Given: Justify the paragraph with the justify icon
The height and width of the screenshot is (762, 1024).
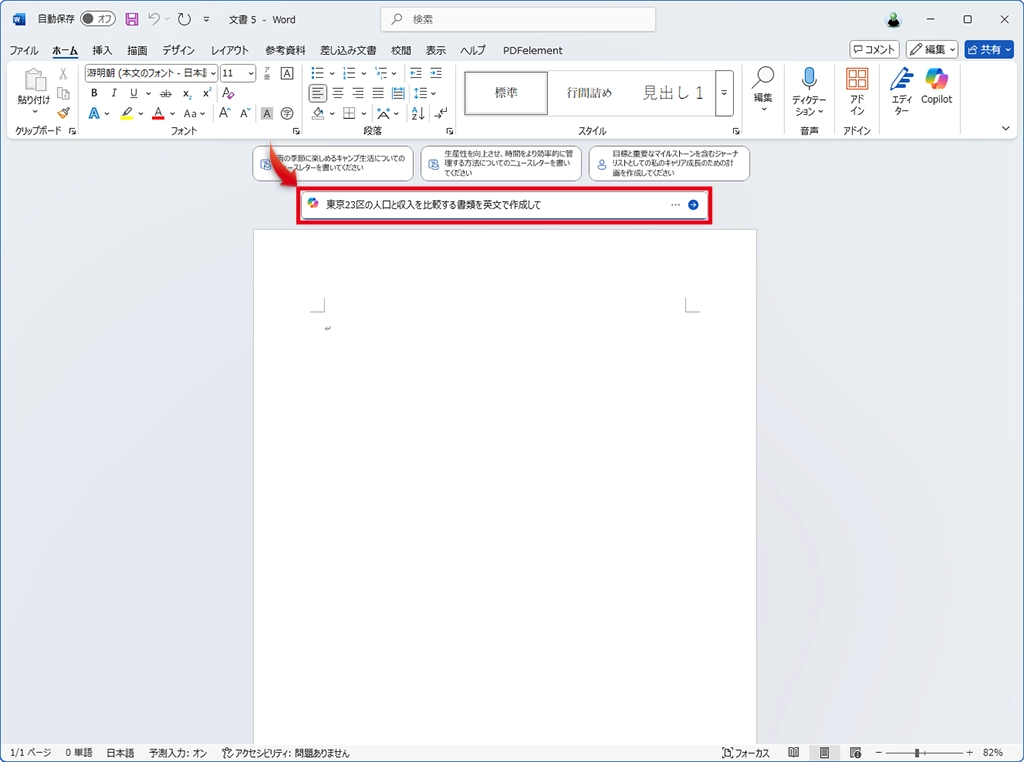Looking at the screenshot, I should pos(378,93).
